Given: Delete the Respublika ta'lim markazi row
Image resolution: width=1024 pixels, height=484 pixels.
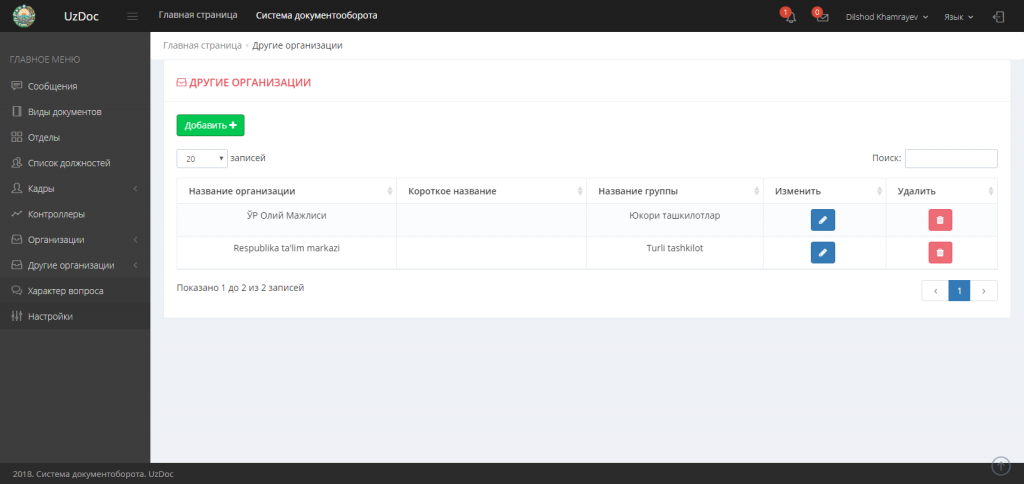Looking at the screenshot, I should 940,253.
